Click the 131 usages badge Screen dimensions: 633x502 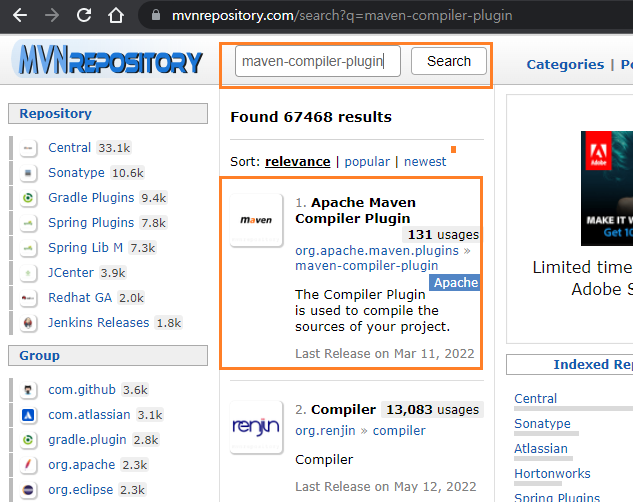[x=441, y=234]
